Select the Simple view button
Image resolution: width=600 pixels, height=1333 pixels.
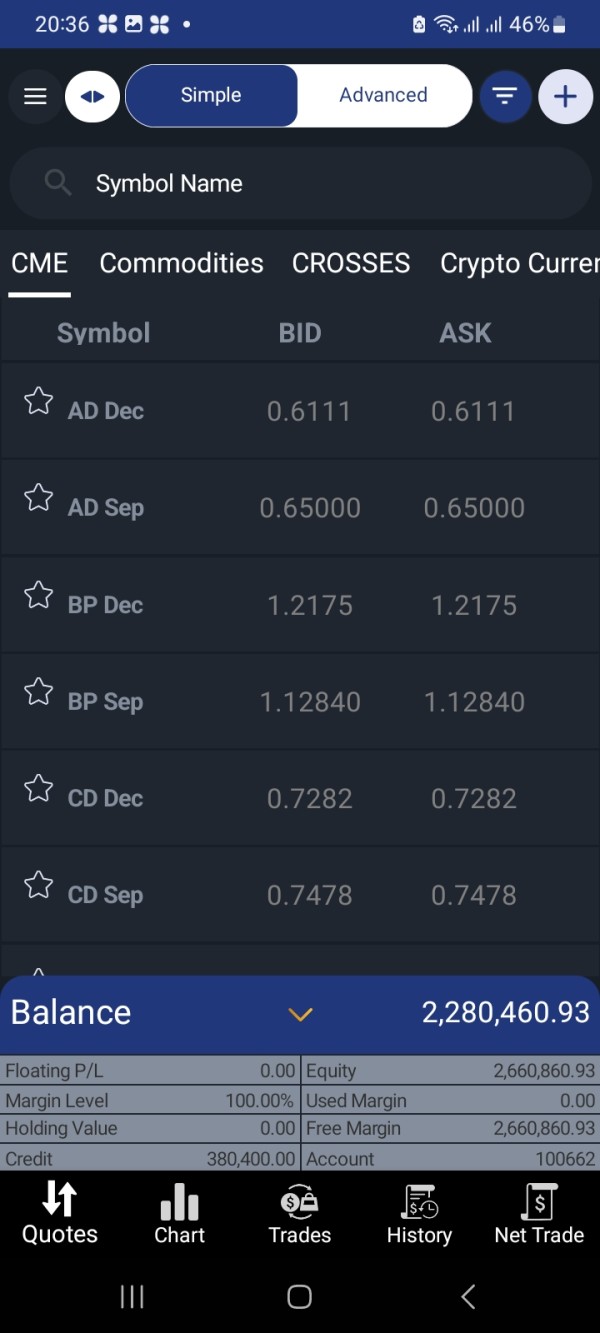(211, 96)
